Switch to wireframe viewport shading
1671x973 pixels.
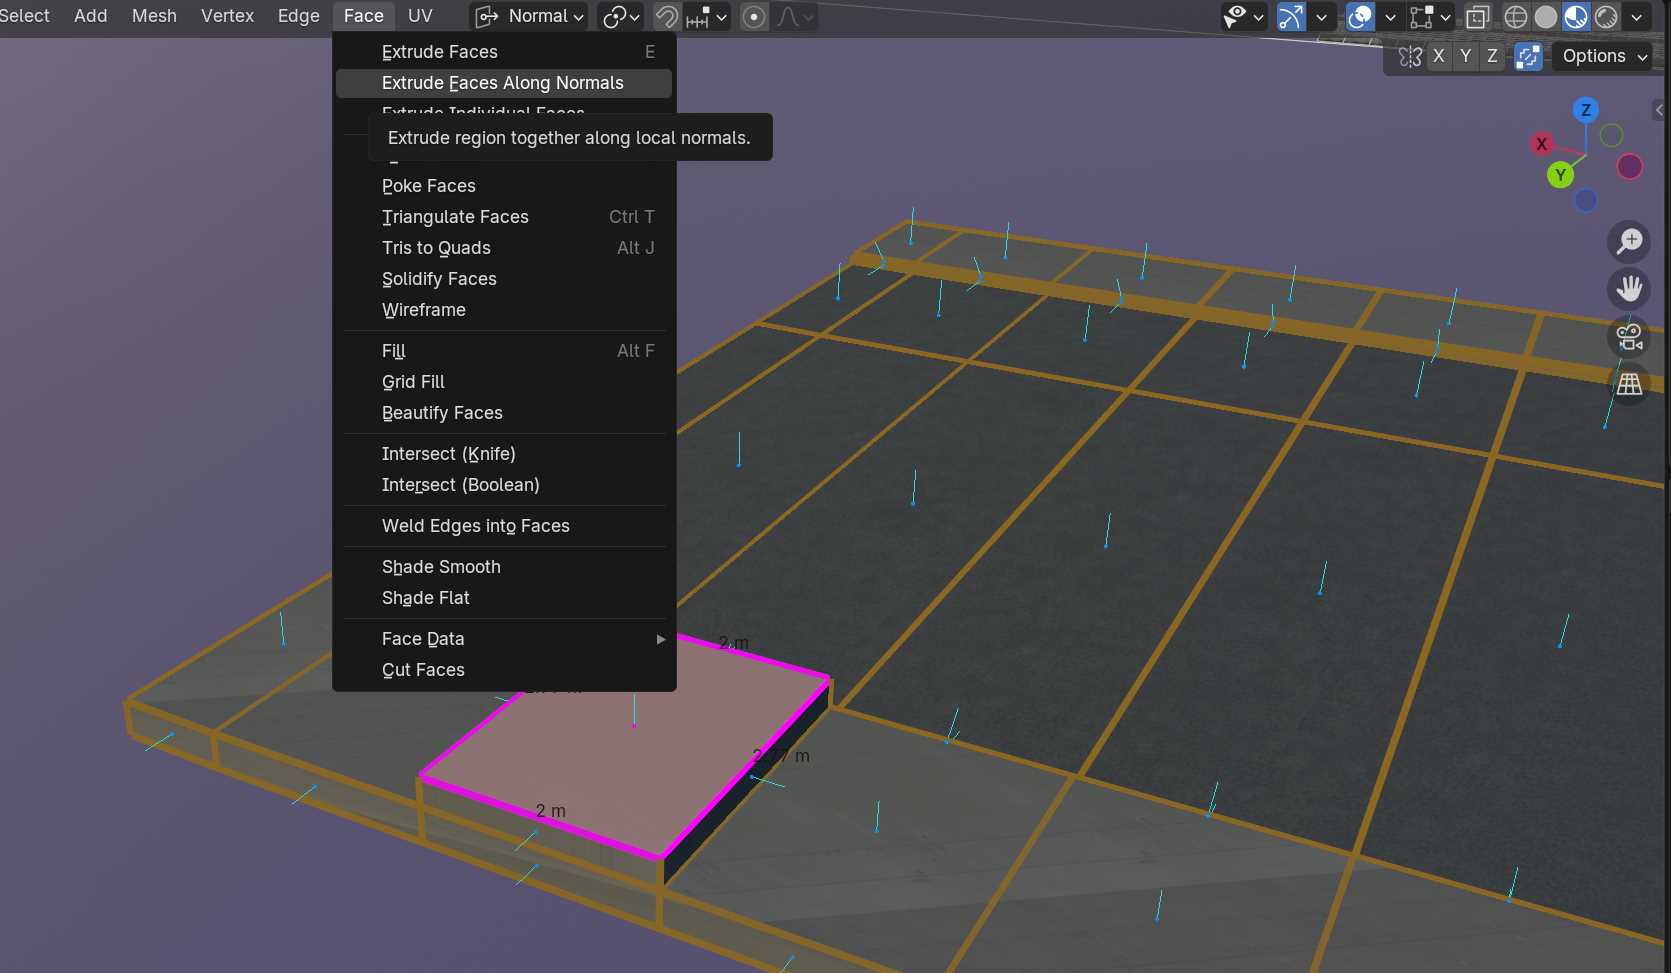tap(1516, 16)
